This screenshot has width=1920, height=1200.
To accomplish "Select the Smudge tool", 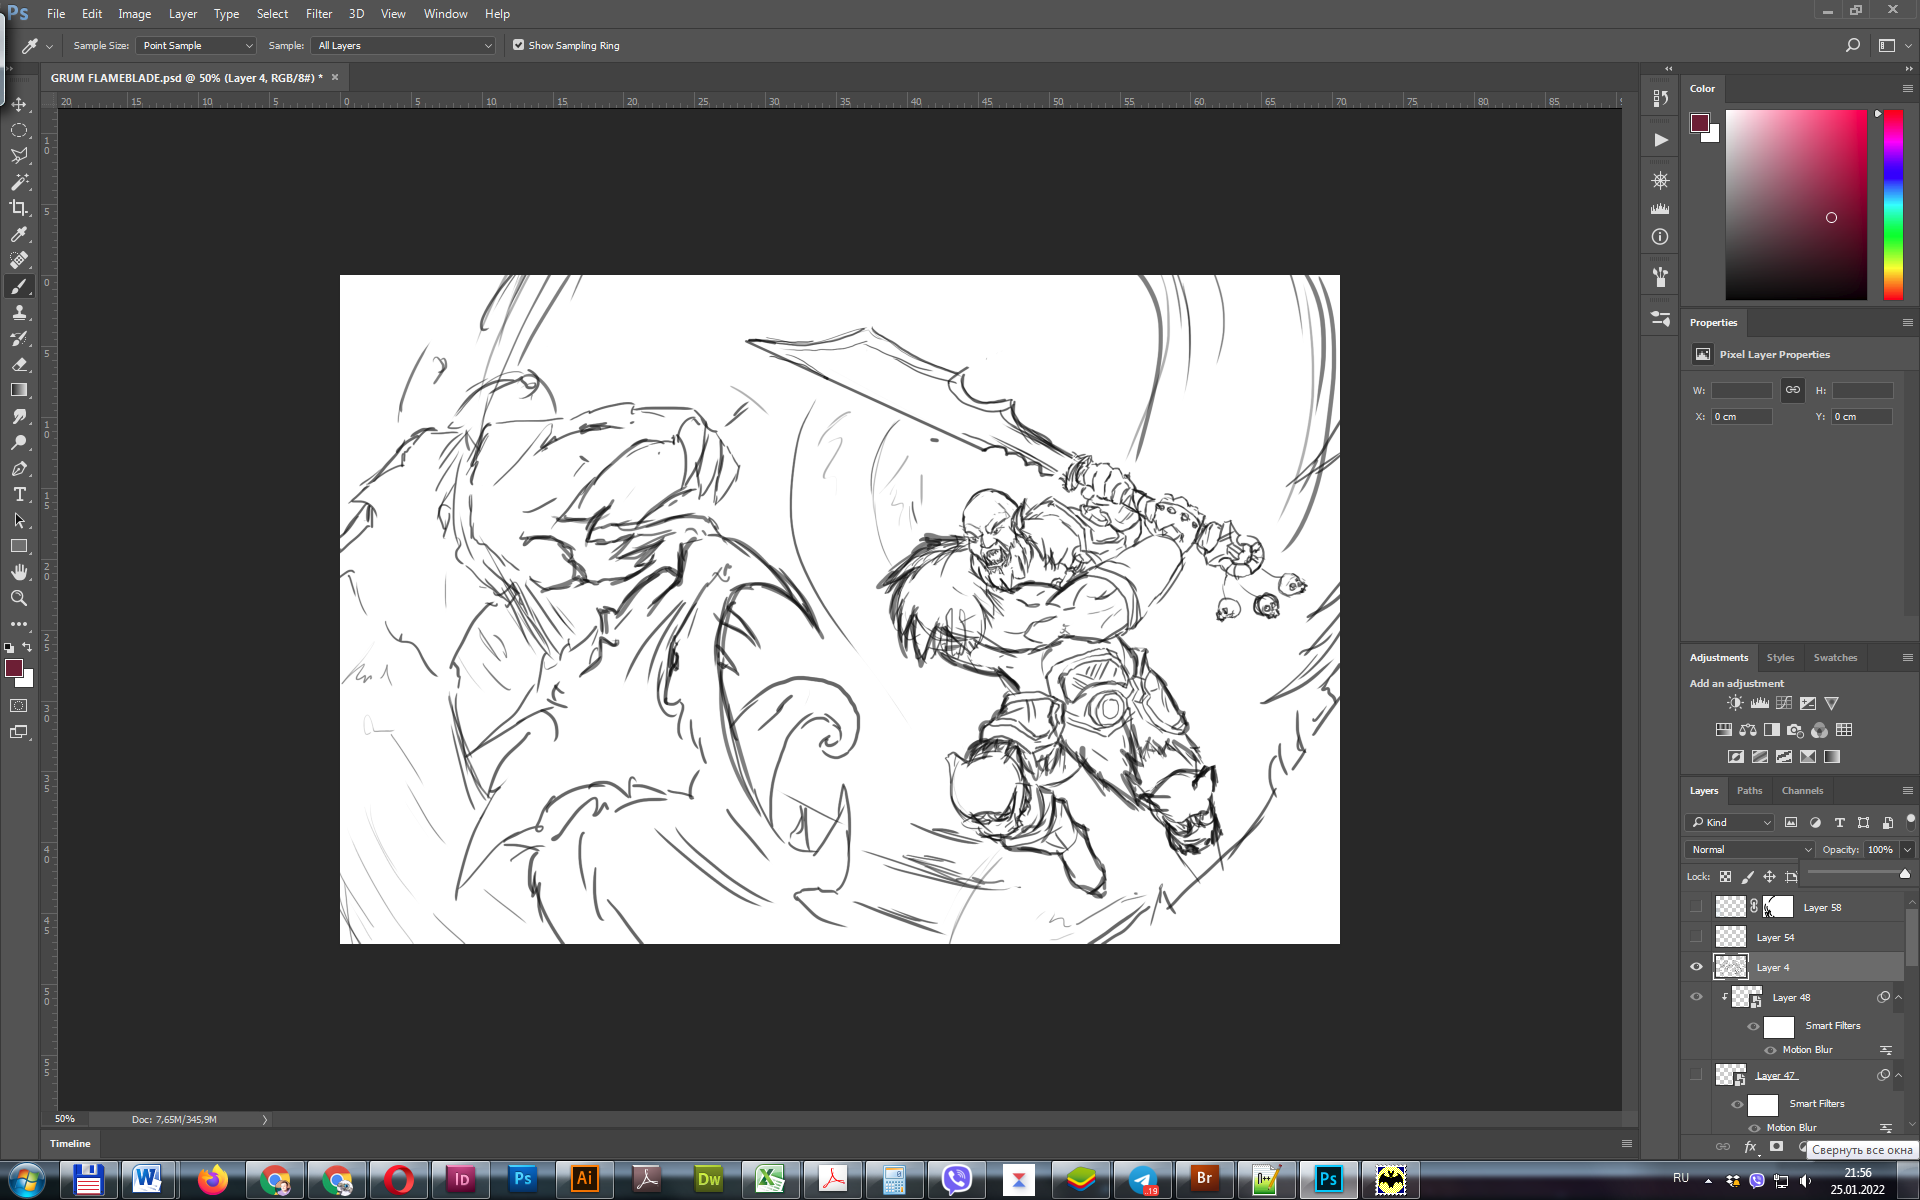I will tap(19, 416).
